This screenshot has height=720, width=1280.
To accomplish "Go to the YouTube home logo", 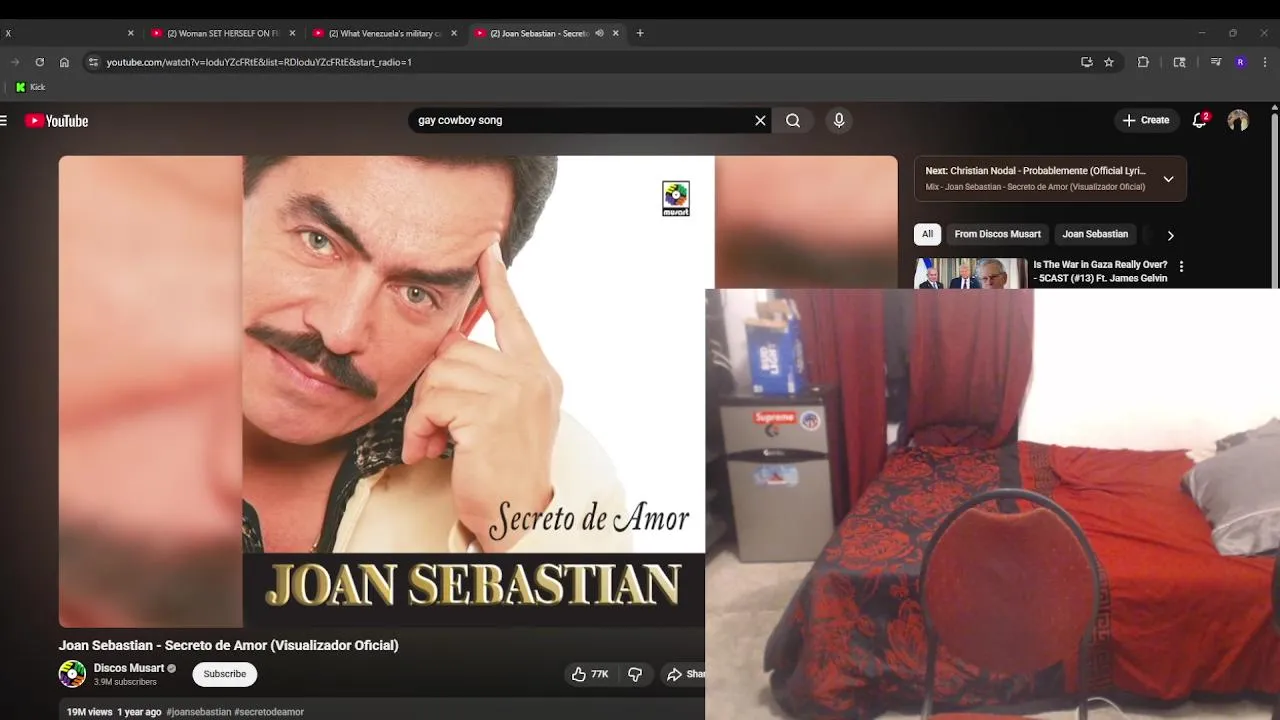I will pyautogui.click(x=57, y=121).
